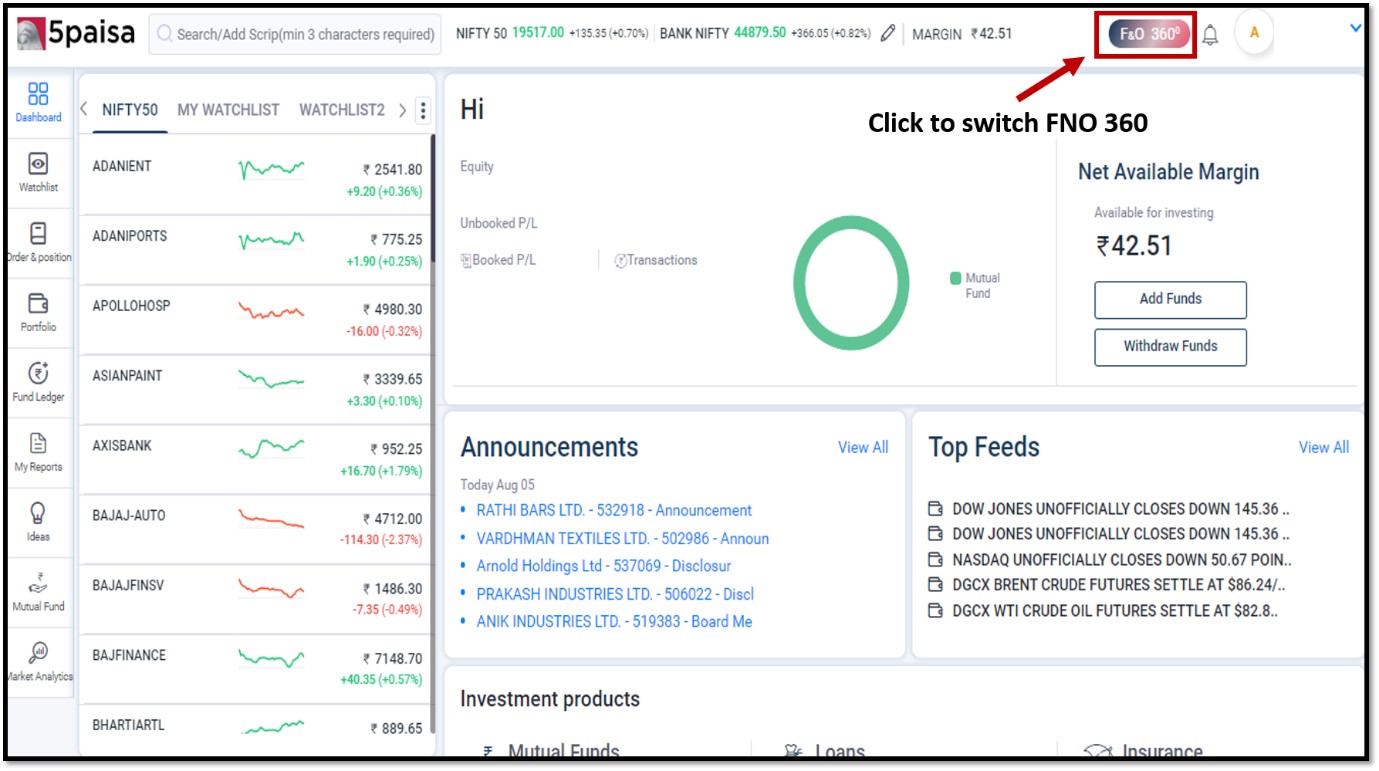Screen dimensions: 1379x771
Task: Switch to MY WATCHLIST tab
Action: point(228,110)
